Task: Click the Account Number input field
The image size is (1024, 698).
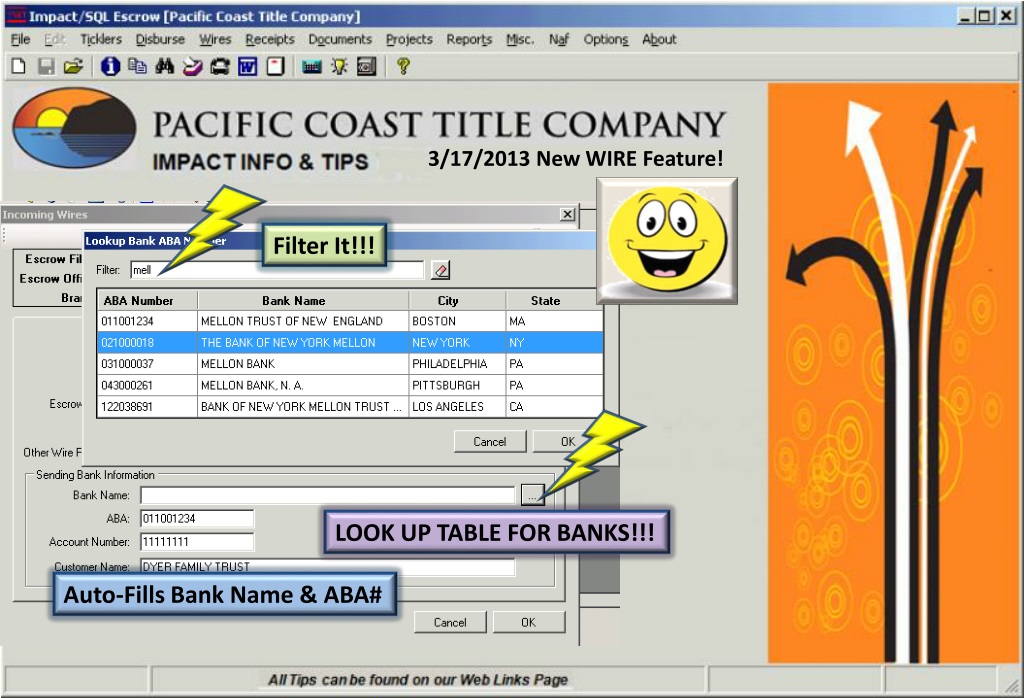Action: pyautogui.click(x=197, y=541)
